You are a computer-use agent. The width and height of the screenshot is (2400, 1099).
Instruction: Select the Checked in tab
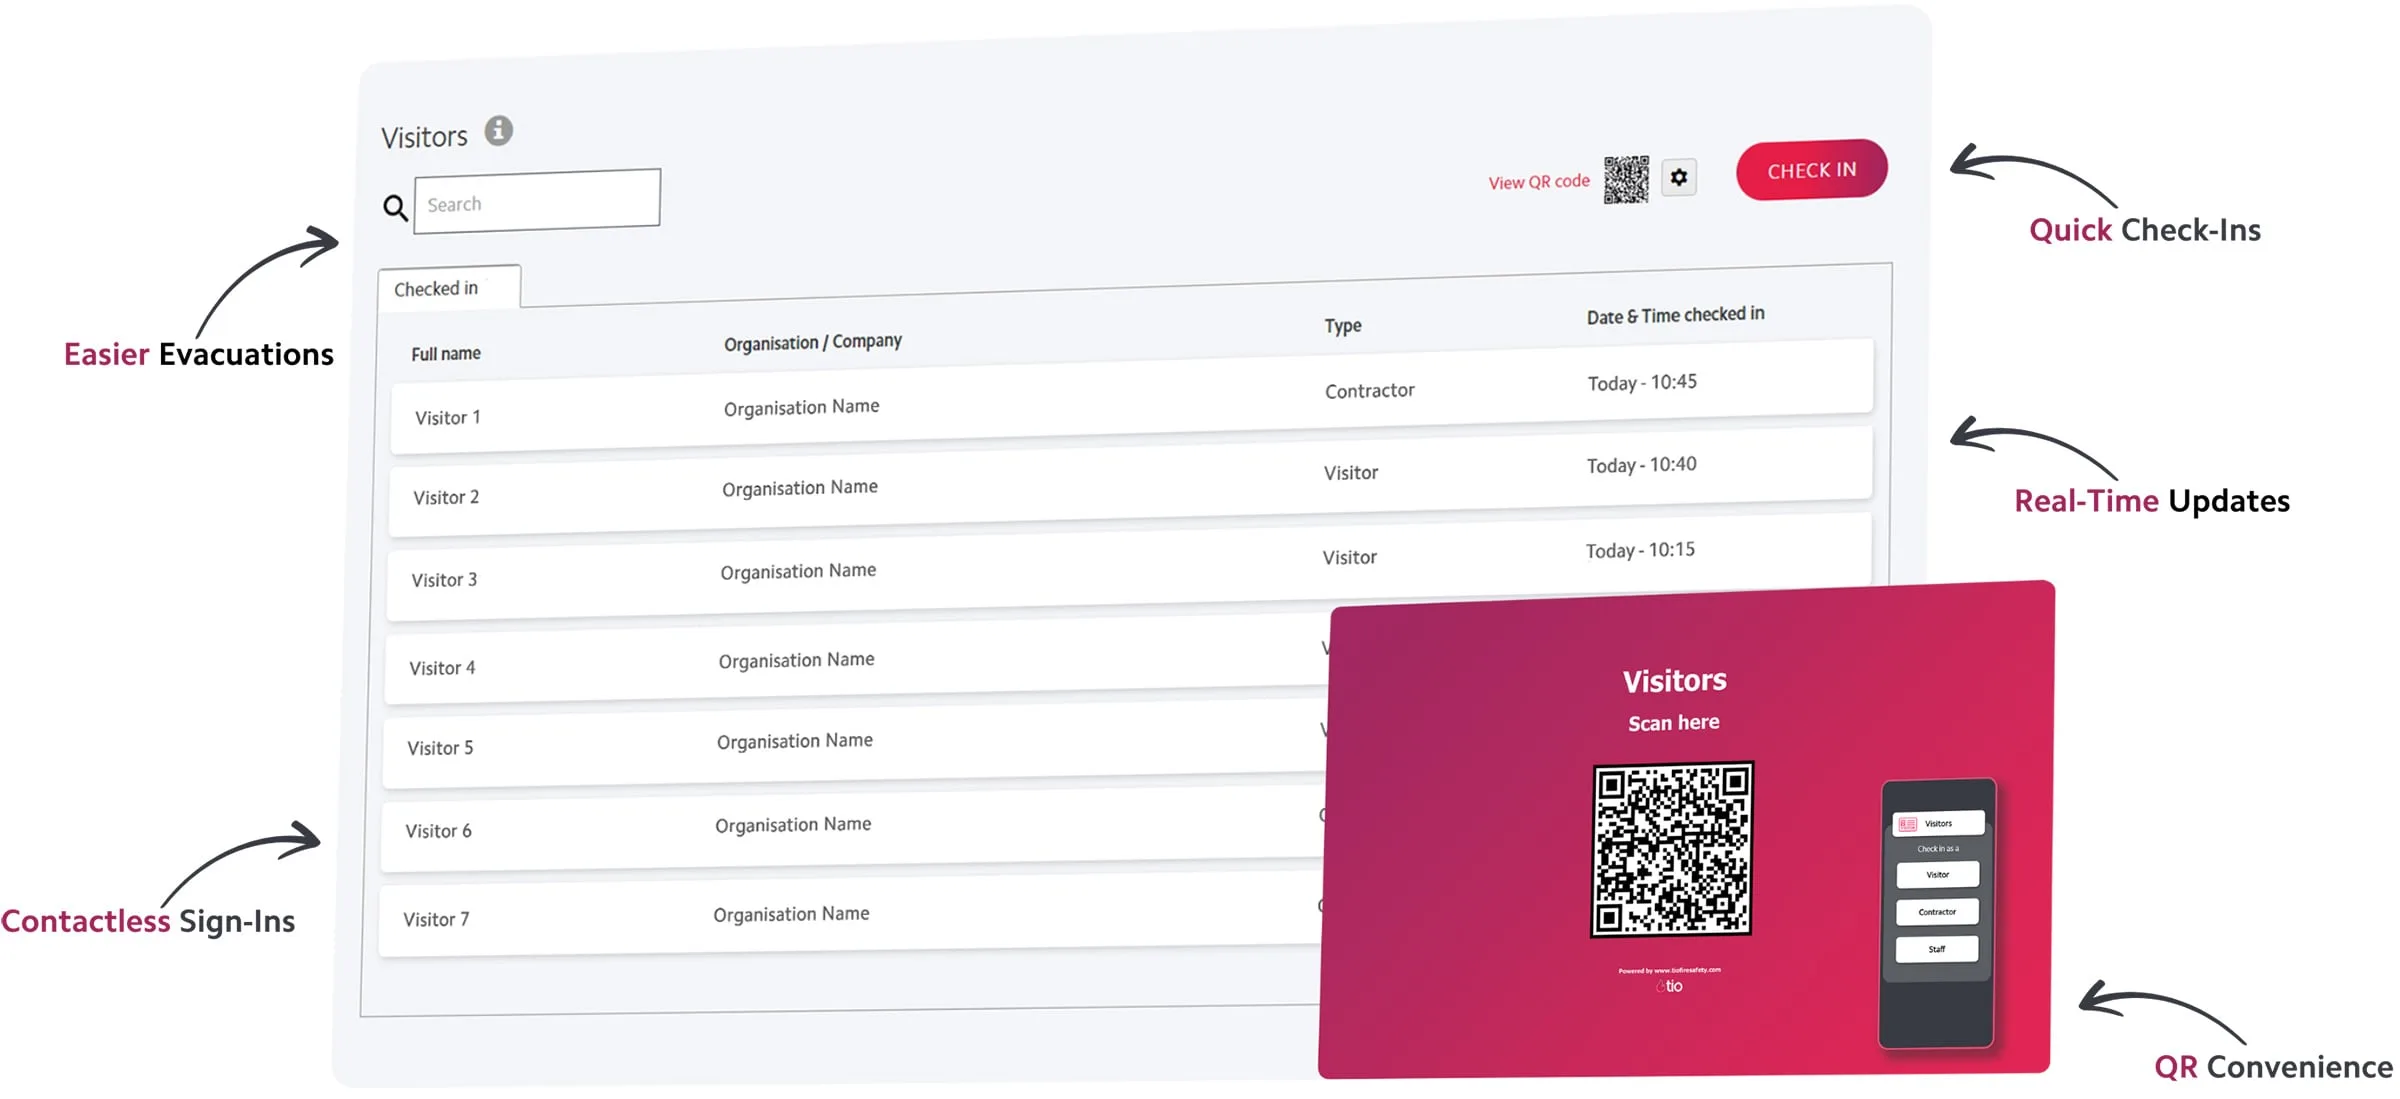[449, 287]
